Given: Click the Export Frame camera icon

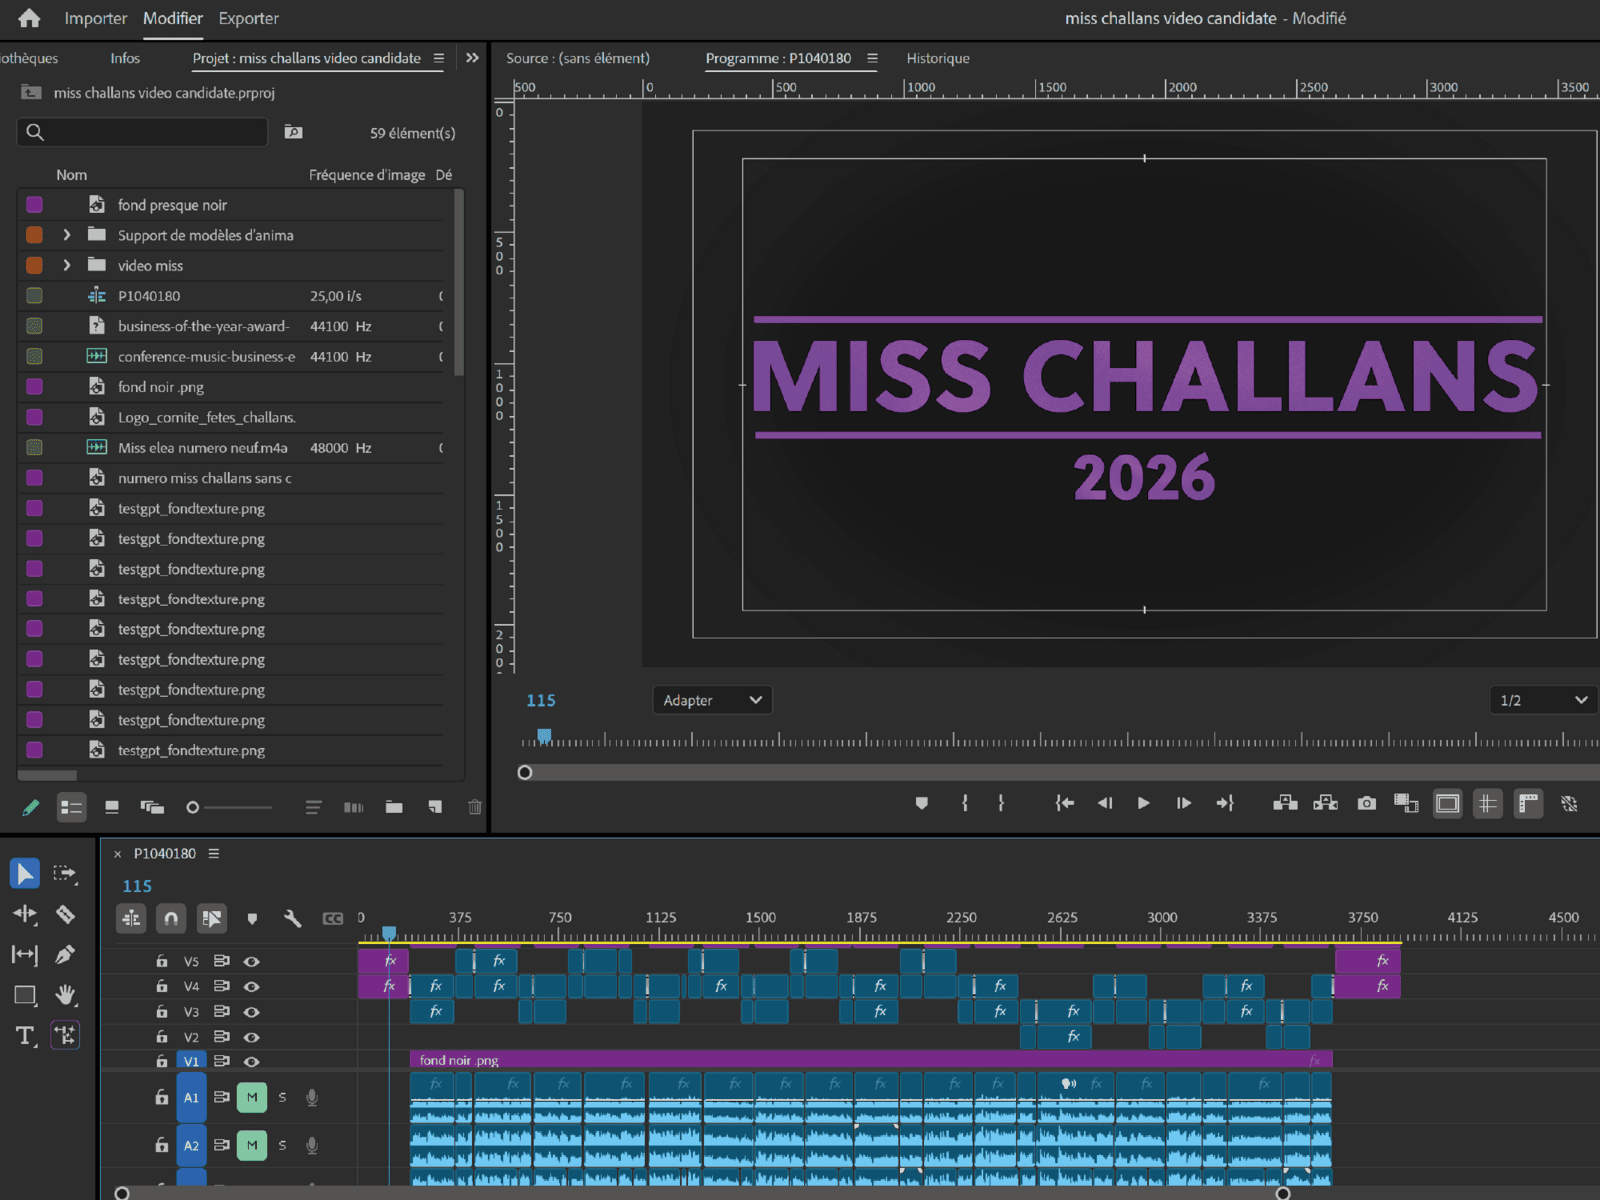Looking at the screenshot, I should coord(1366,803).
